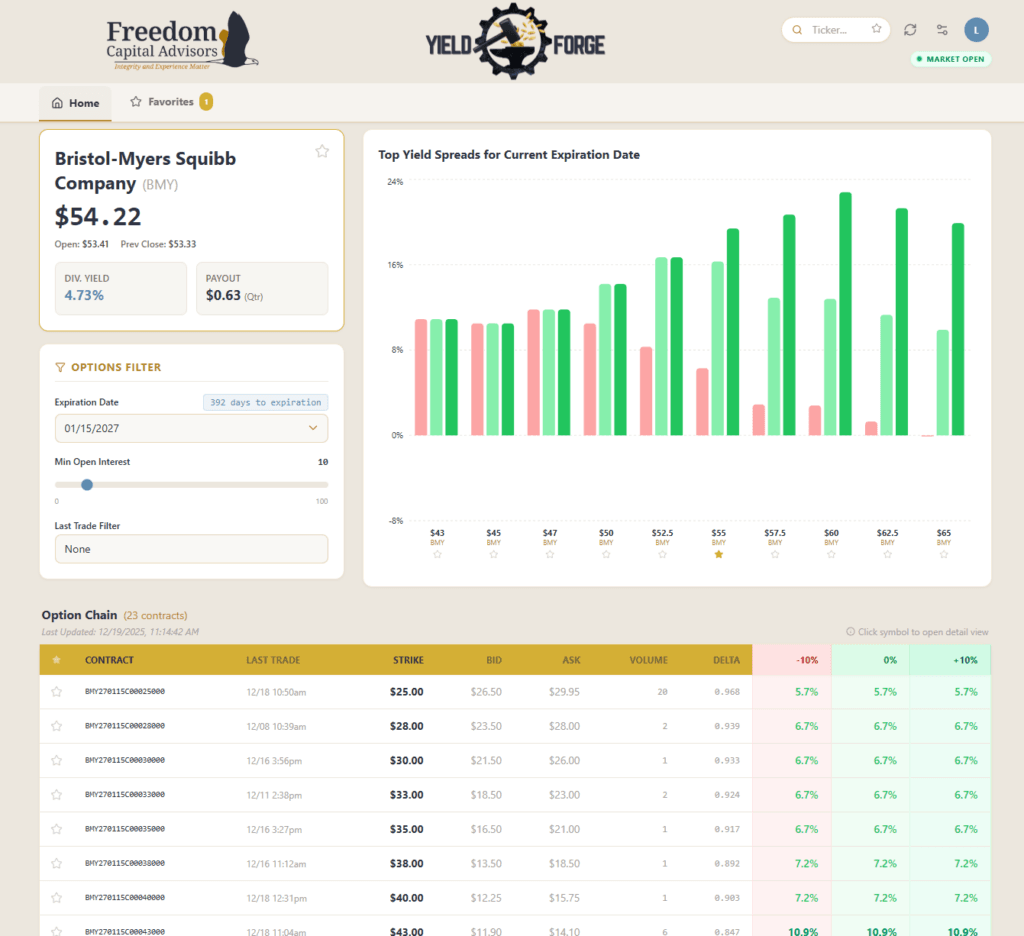Screen dimensions: 1024x936
Task: Star the $25.00 strike contract row
Action: (x=56, y=692)
